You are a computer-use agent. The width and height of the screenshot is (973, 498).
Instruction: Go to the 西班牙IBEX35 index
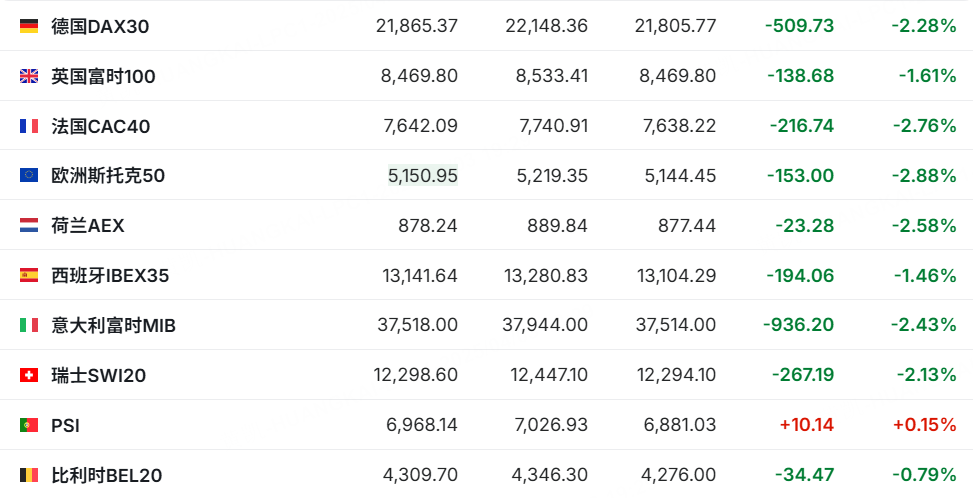pos(110,275)
